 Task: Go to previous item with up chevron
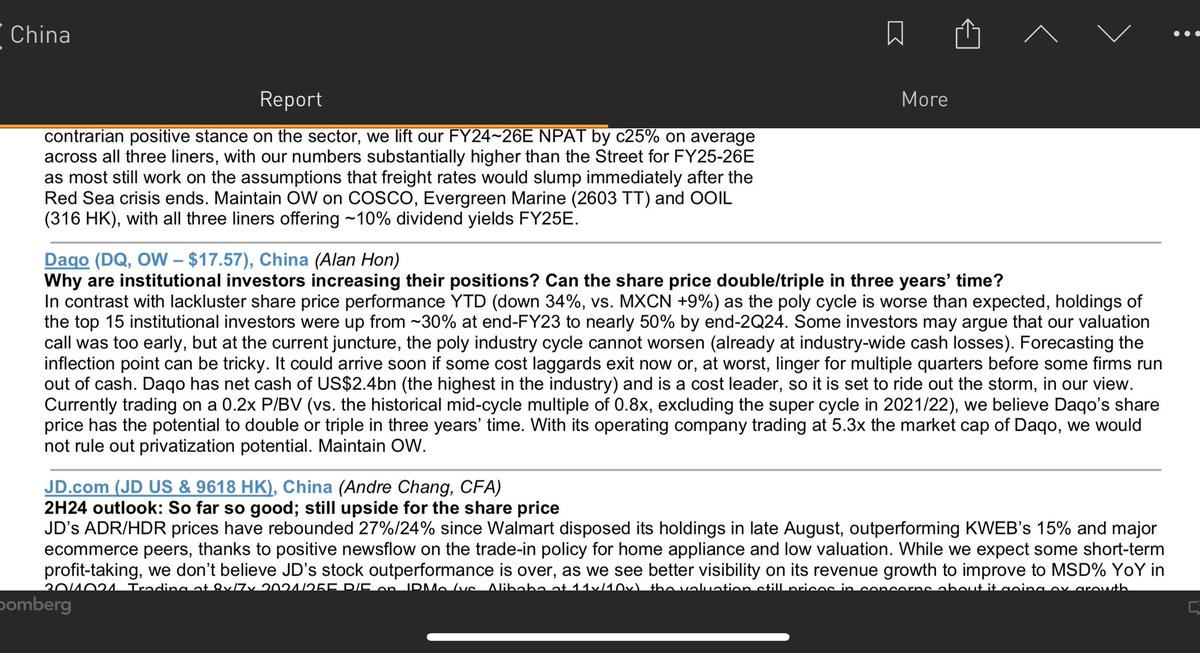coord(1040,35)
